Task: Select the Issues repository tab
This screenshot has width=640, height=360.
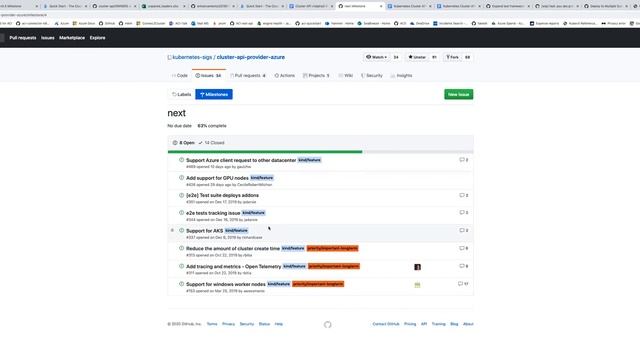Action: tap(208, 76)
